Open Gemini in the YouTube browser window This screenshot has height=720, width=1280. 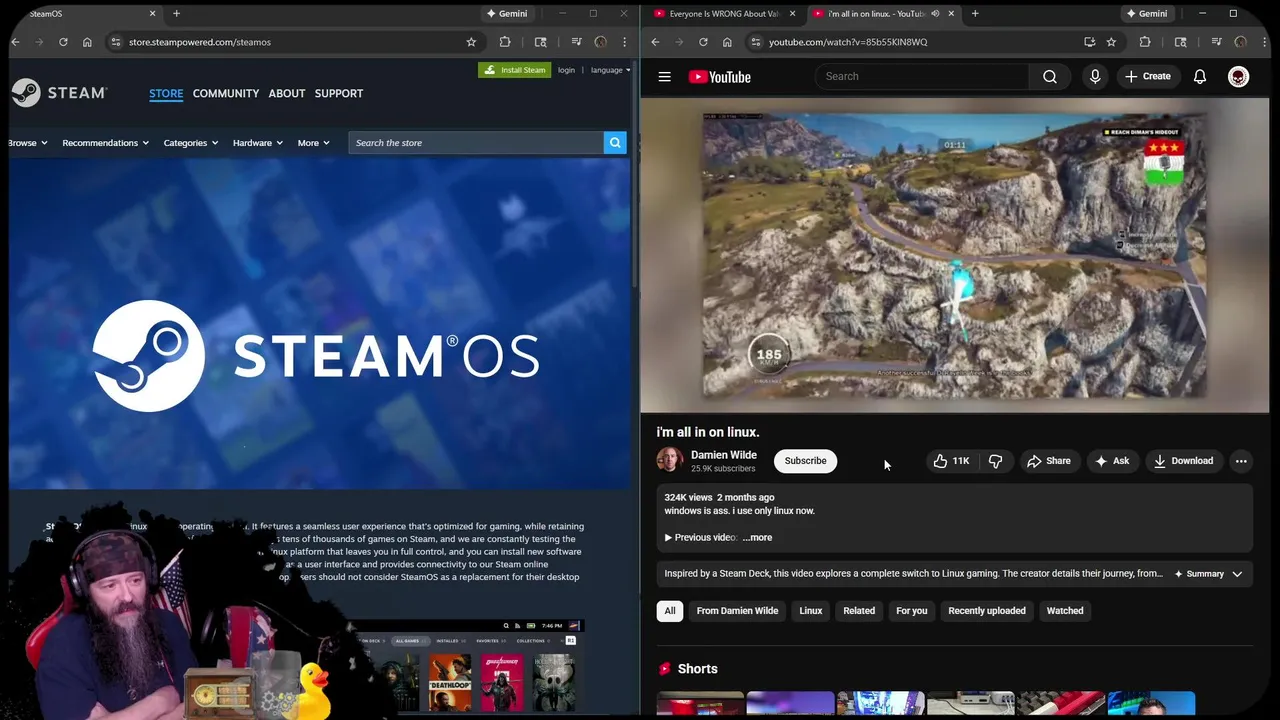click(1146, 13)
